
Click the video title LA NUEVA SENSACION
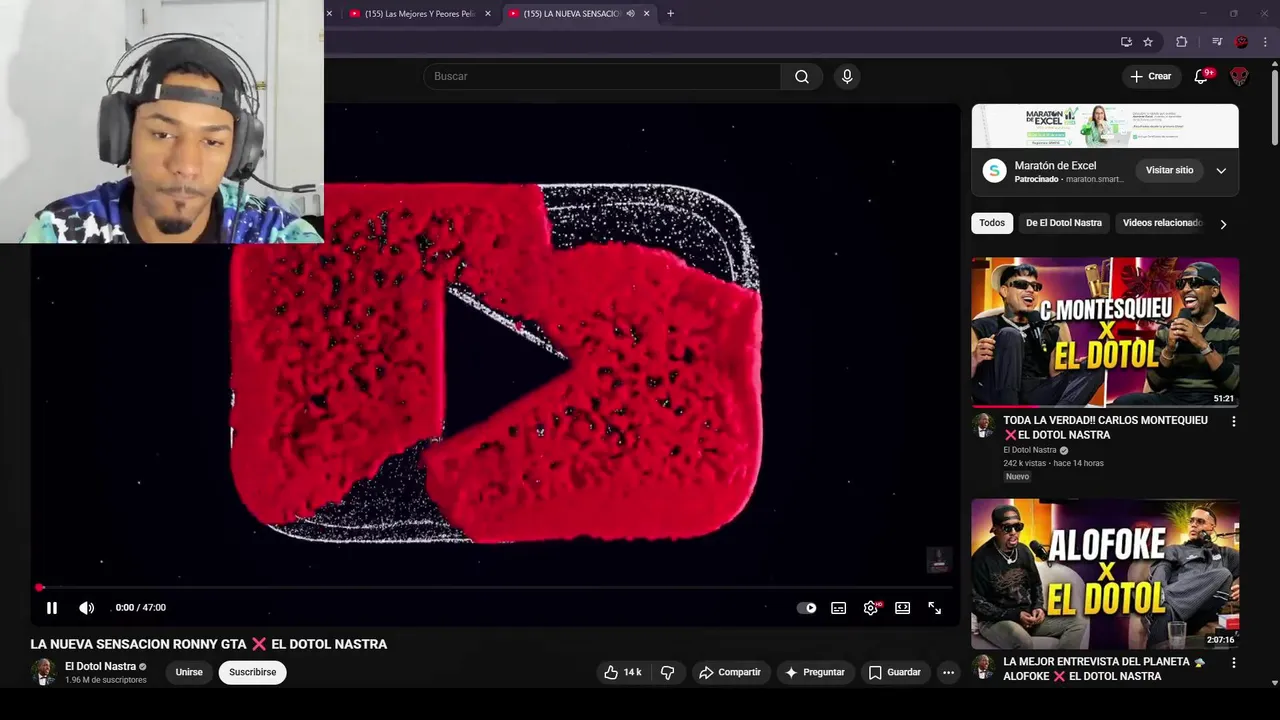[209, 644]
